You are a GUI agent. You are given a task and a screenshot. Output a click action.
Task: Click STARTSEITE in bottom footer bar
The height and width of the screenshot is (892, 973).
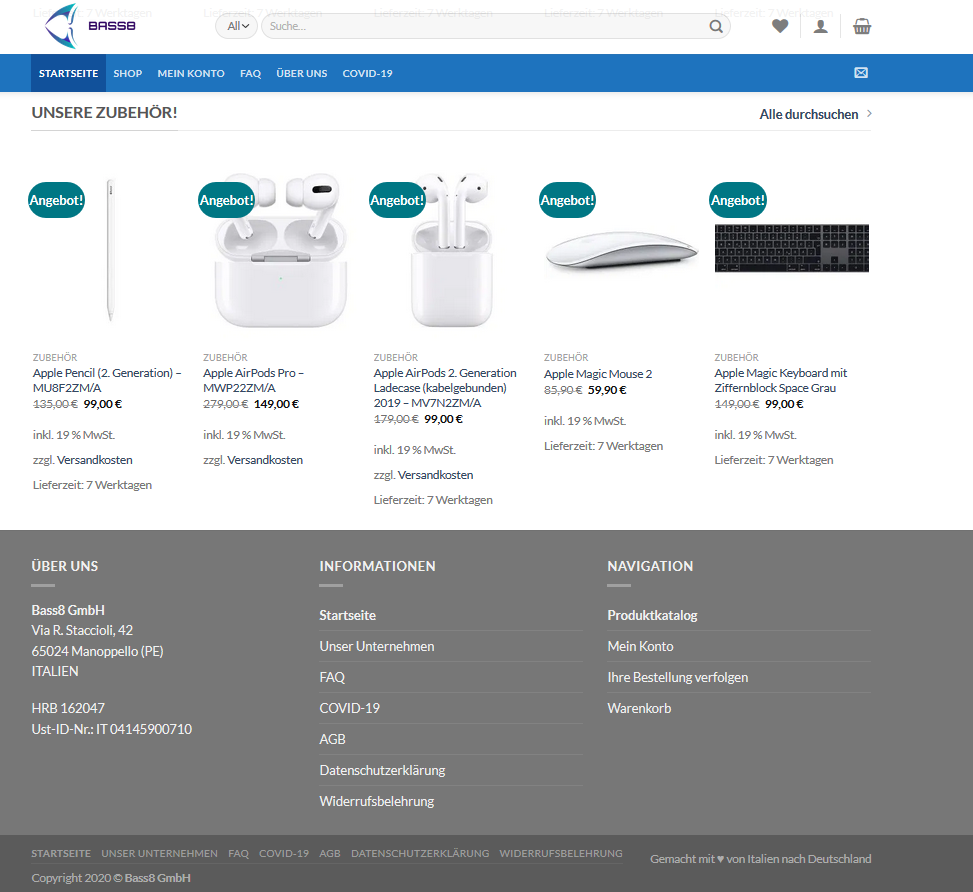point(61,854)
